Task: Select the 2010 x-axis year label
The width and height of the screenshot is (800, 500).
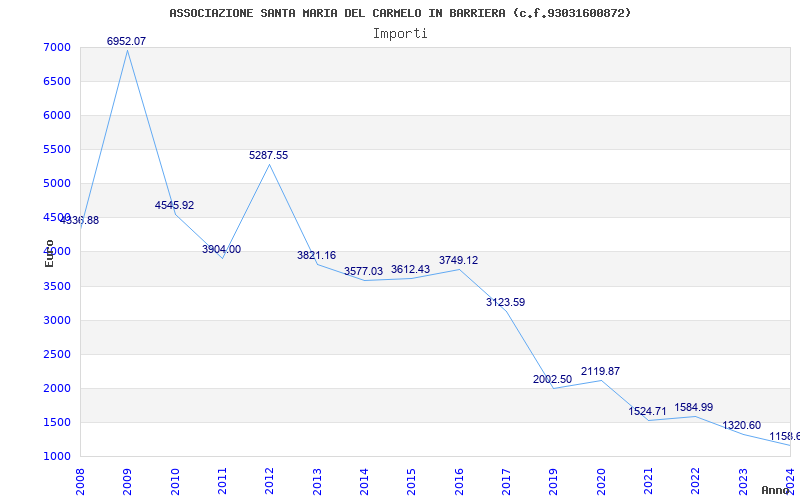Action: click(x=175, y=482)
